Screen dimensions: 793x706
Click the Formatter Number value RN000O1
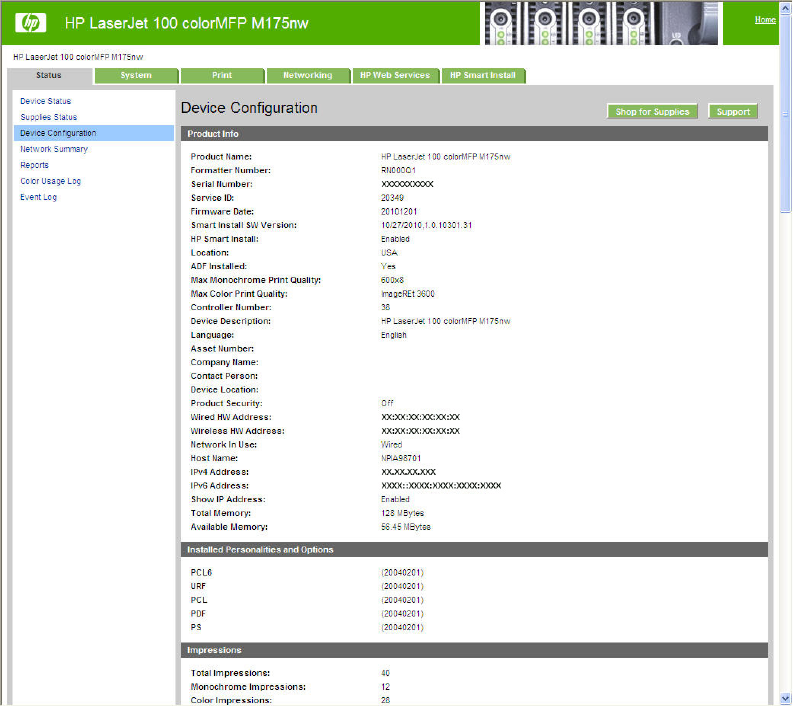(x=399, y=170)
